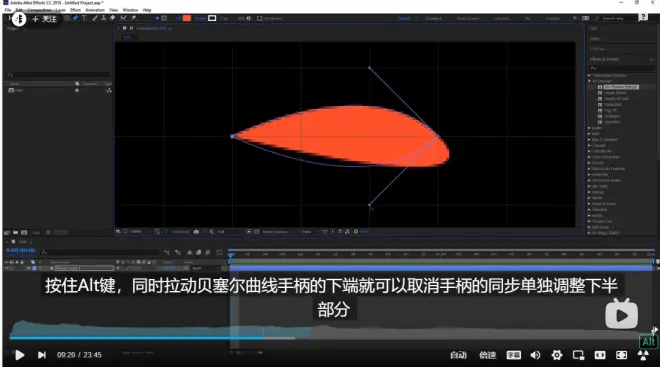
Task: Toggle the RotoBezier checkbox
Action: coord(259,19)
